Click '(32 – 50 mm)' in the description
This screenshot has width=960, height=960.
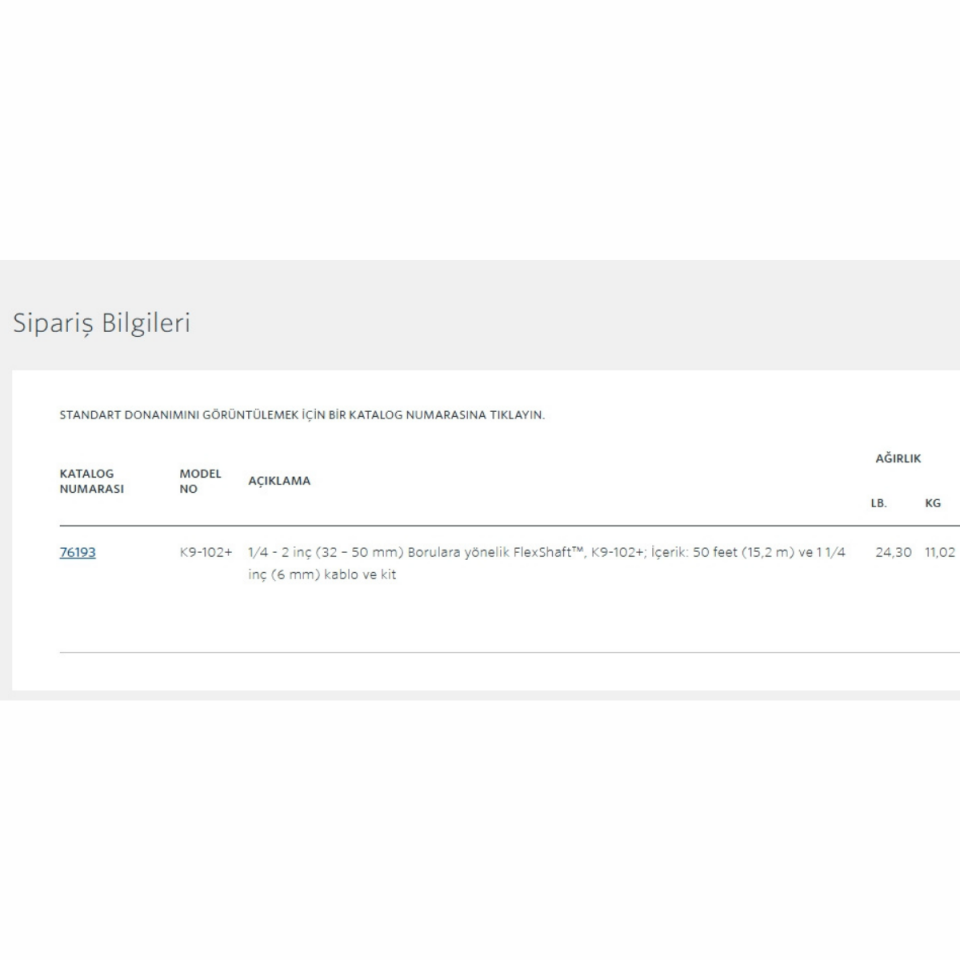(x=359, y=552)
